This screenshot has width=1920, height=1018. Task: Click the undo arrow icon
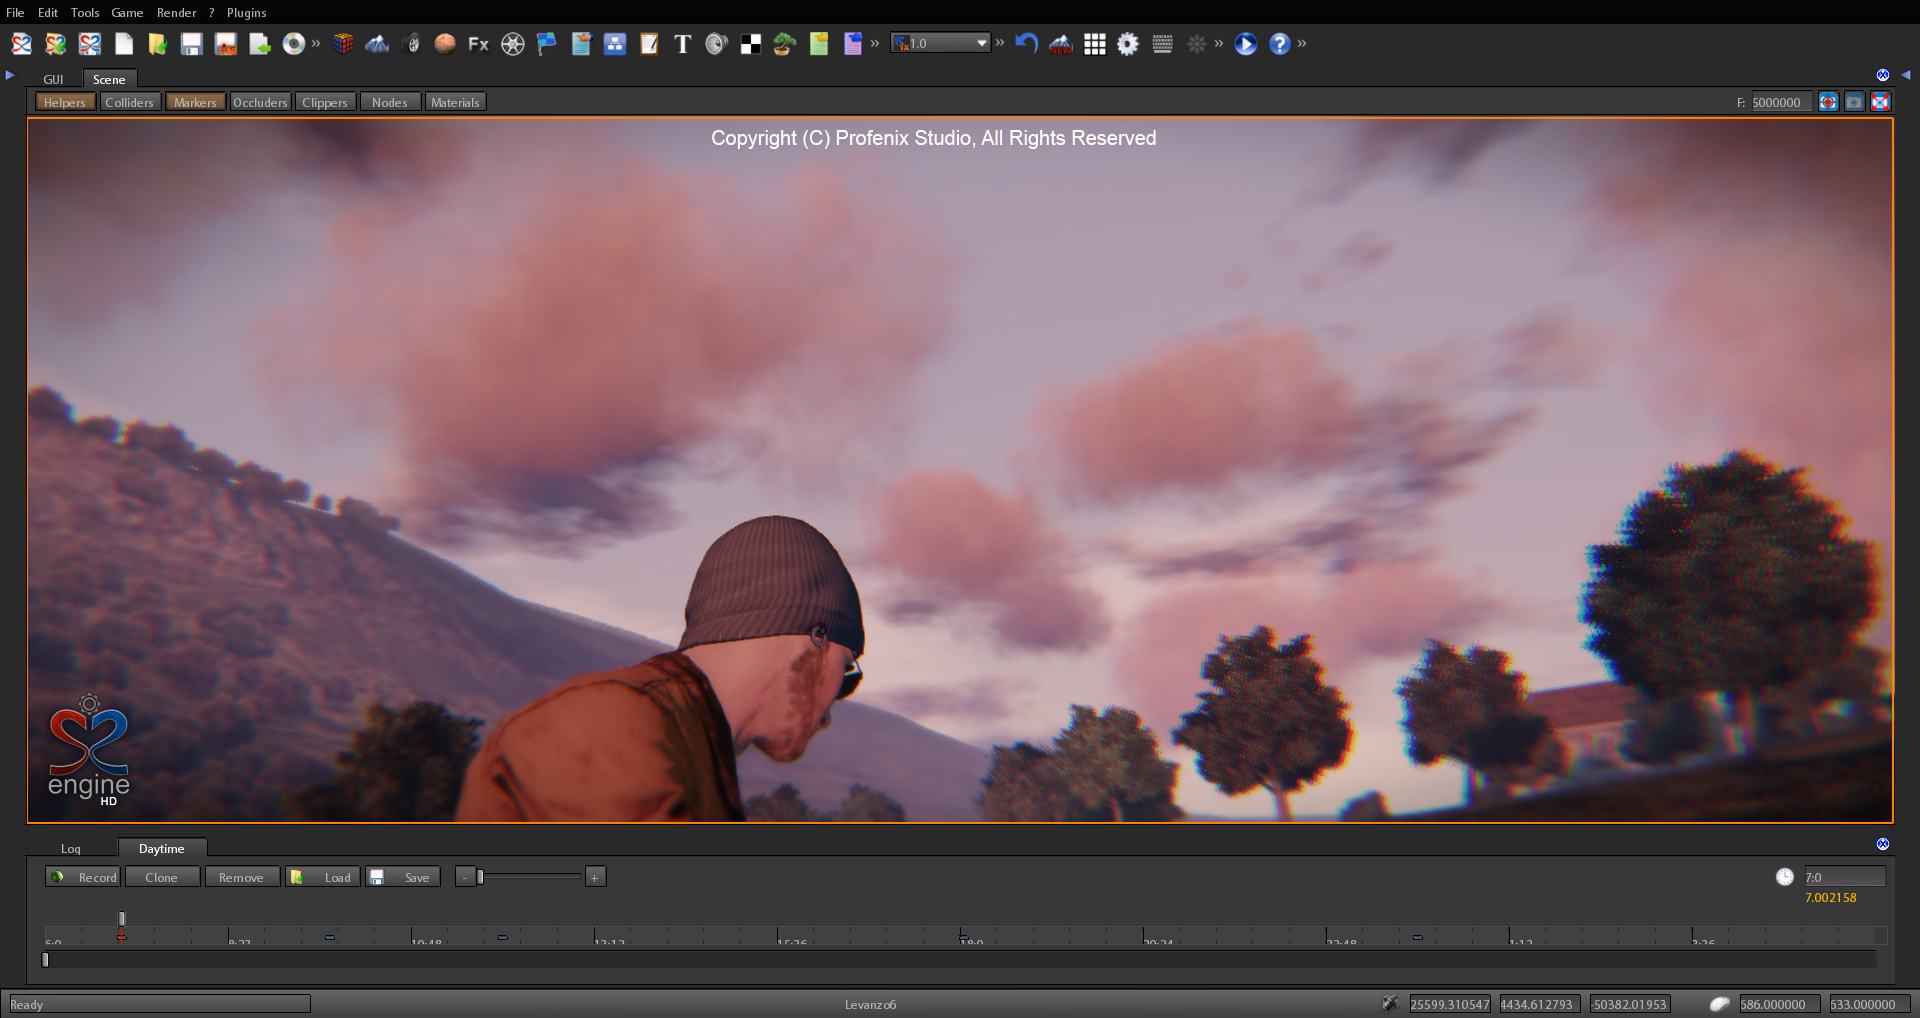coord(1026,44)
